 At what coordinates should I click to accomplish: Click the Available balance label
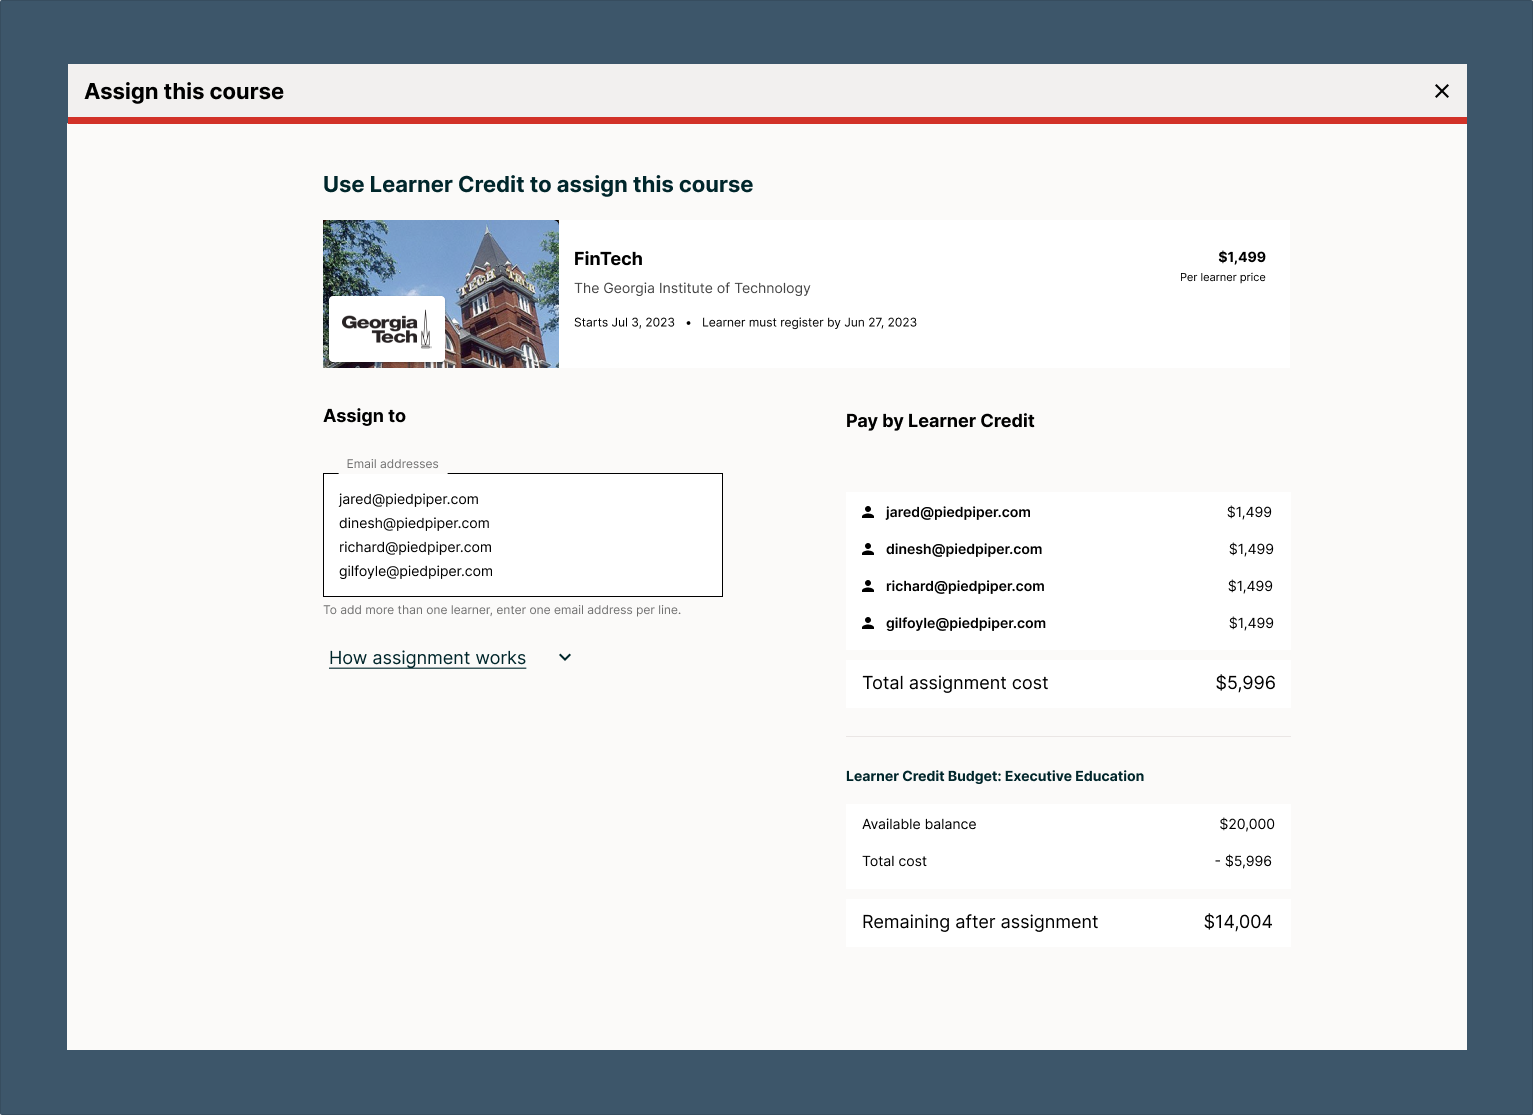point(919,824)
